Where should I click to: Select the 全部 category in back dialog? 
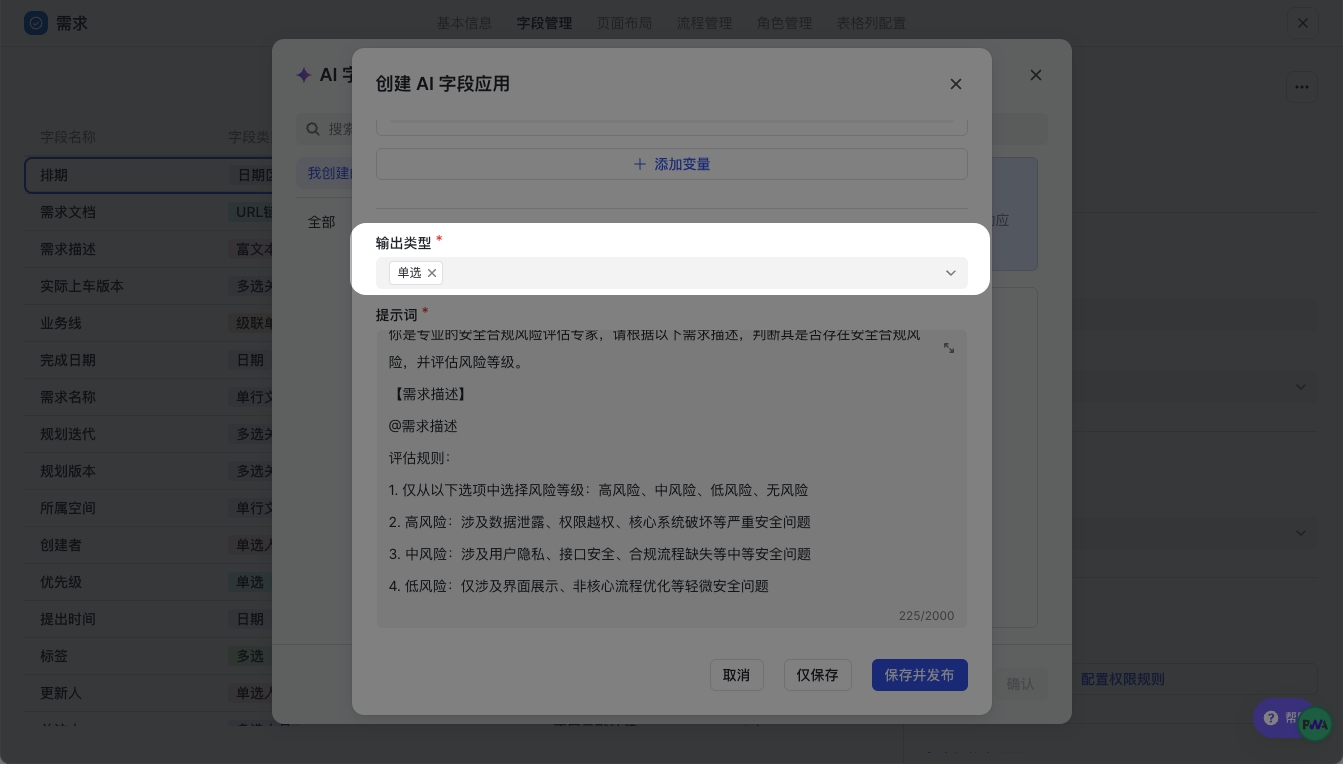click(x=321, y=222)
